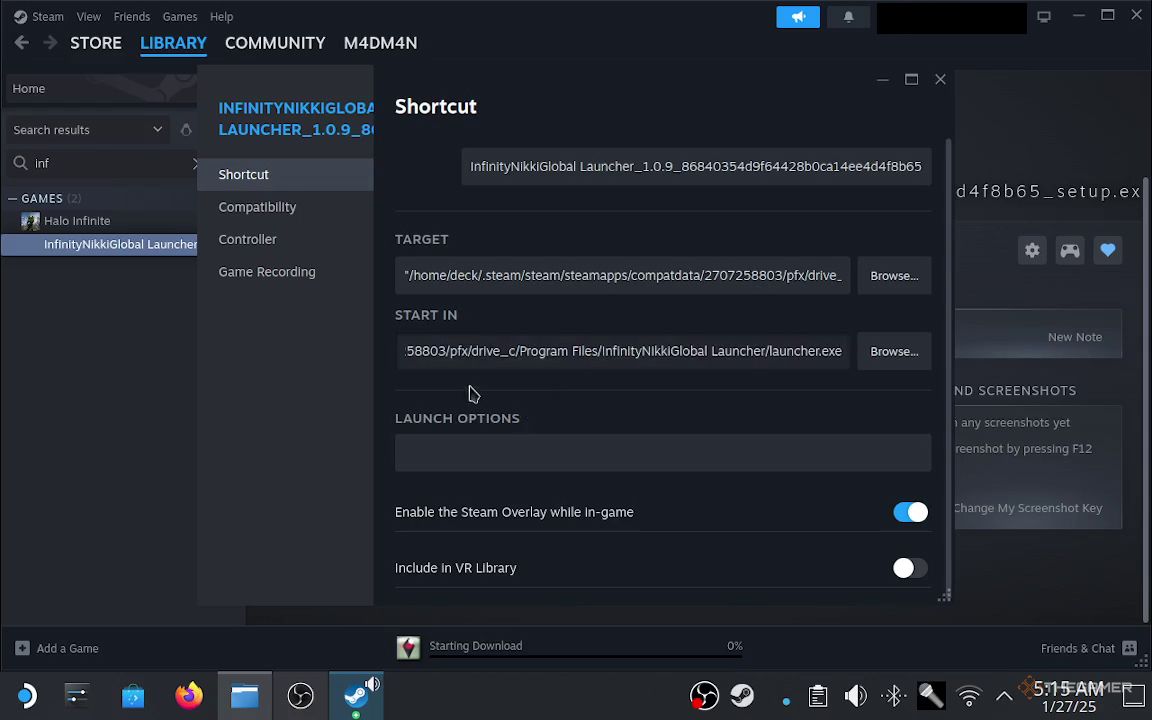The image size is (1152, 720).
Task: Click the OBS system tray icon
Action: 704,695
